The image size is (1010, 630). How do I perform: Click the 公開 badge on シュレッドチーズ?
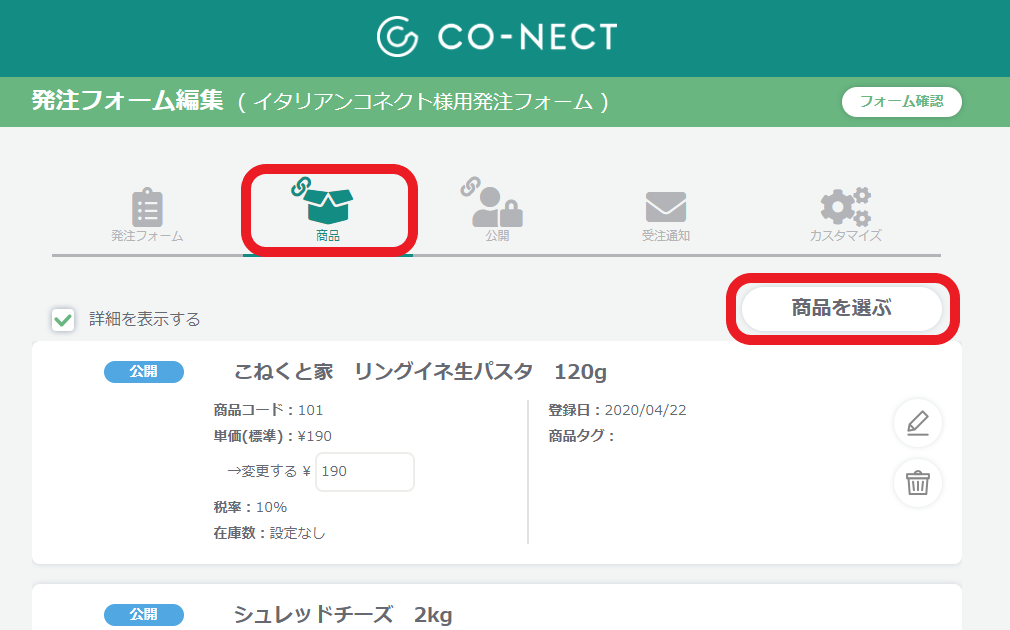click(x=144, y=615)
